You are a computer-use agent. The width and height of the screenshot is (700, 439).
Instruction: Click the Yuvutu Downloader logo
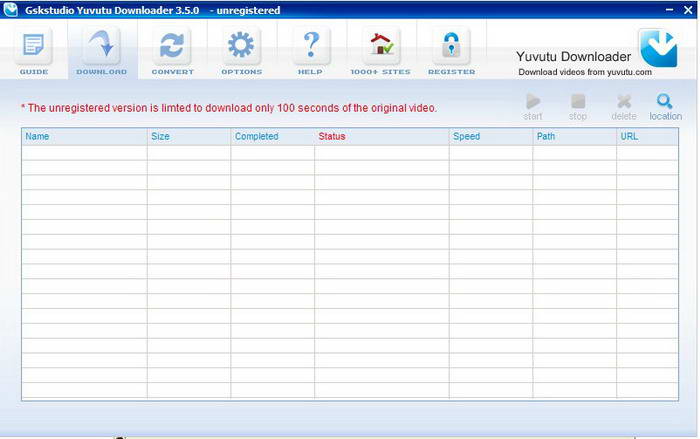pos(659,48)
